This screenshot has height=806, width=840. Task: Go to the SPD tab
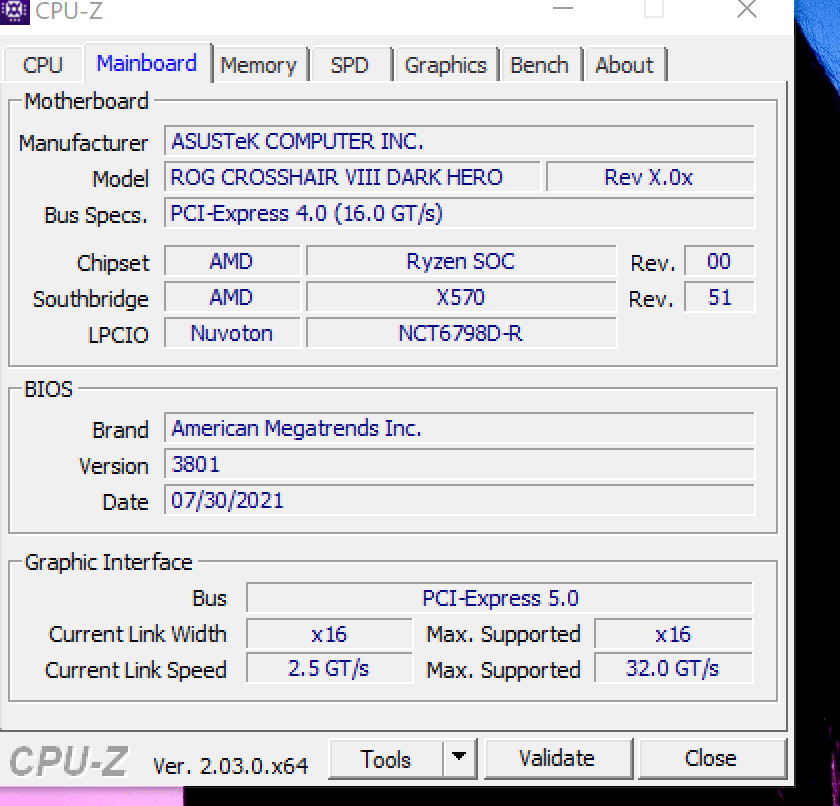tap(350, 65)
